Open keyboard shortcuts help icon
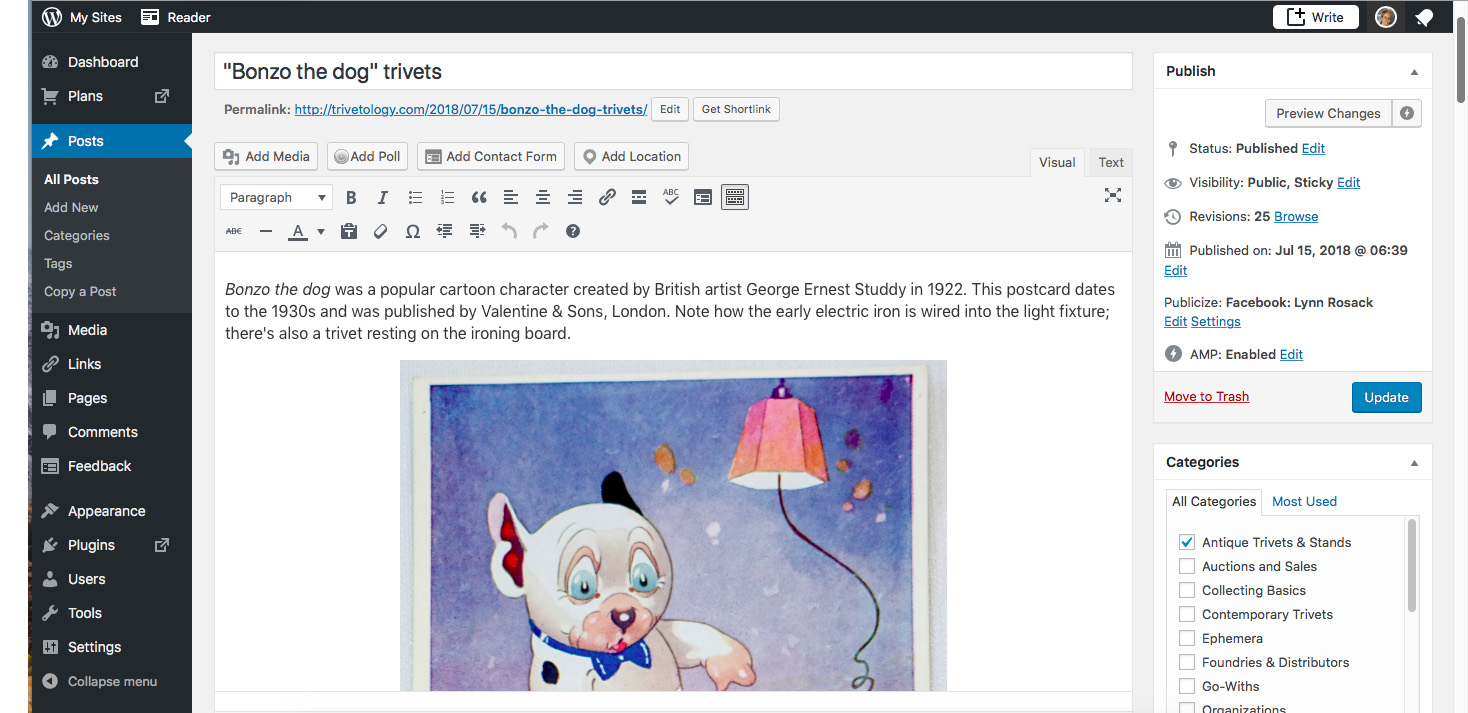Image resolution: width=1468 pixels, height=713 pixels. pos(573,232)
